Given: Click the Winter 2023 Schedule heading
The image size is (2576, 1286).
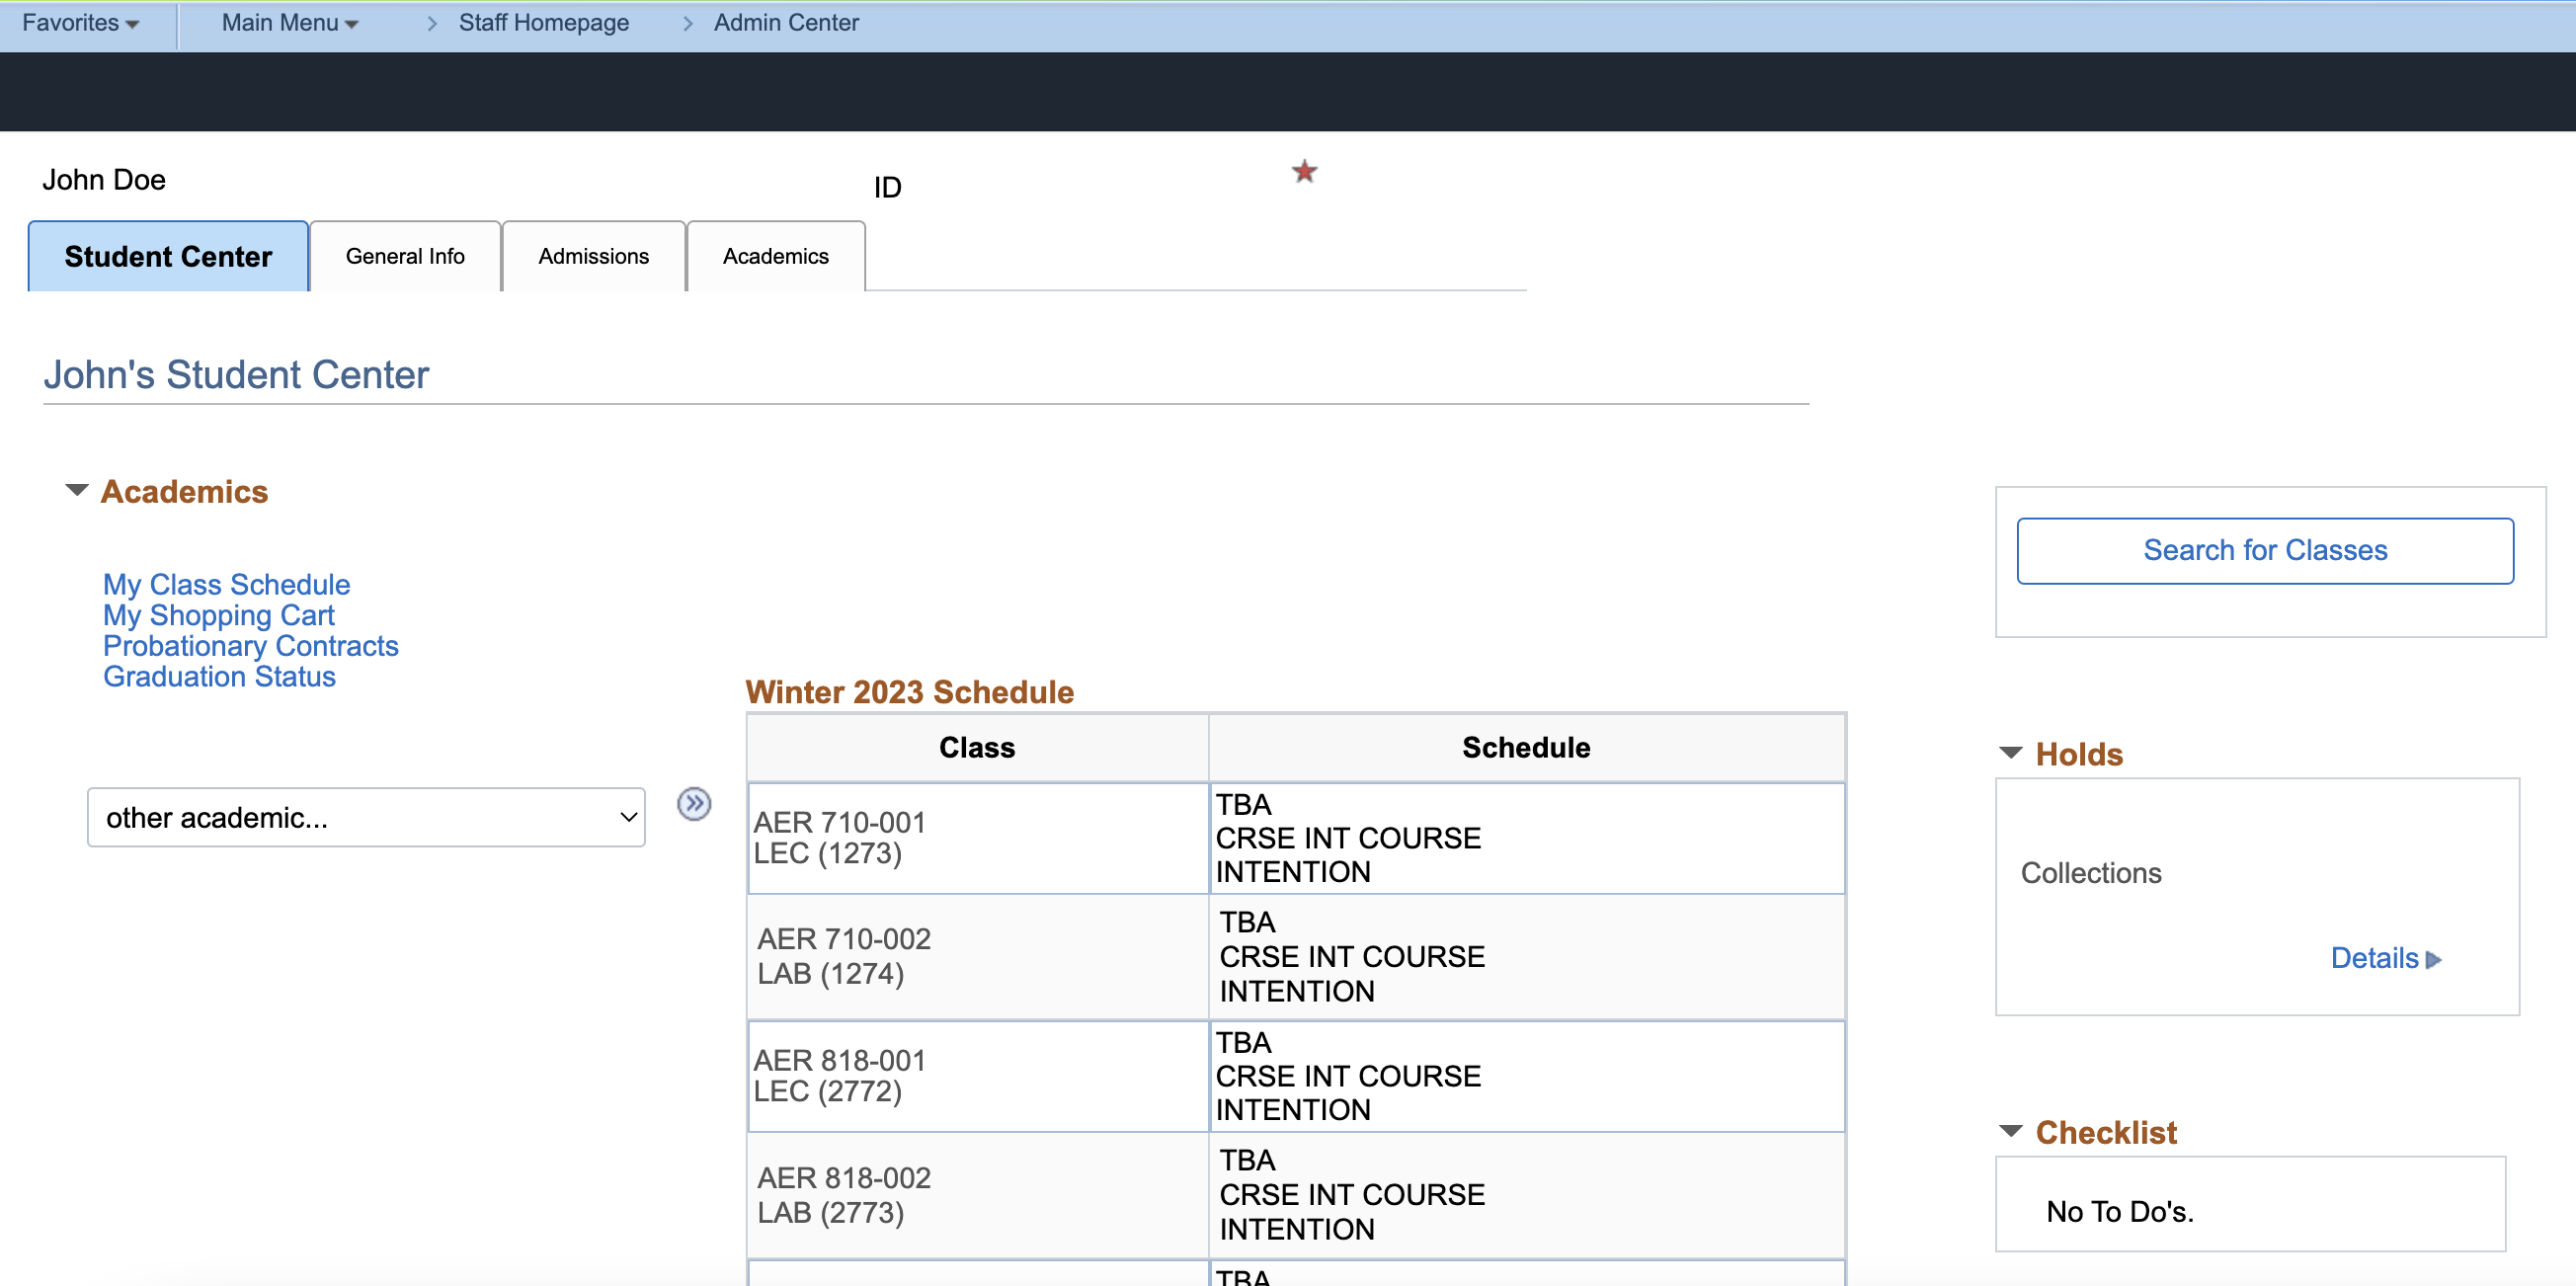Looking at the screenshot, I should [x=909, y=692].
